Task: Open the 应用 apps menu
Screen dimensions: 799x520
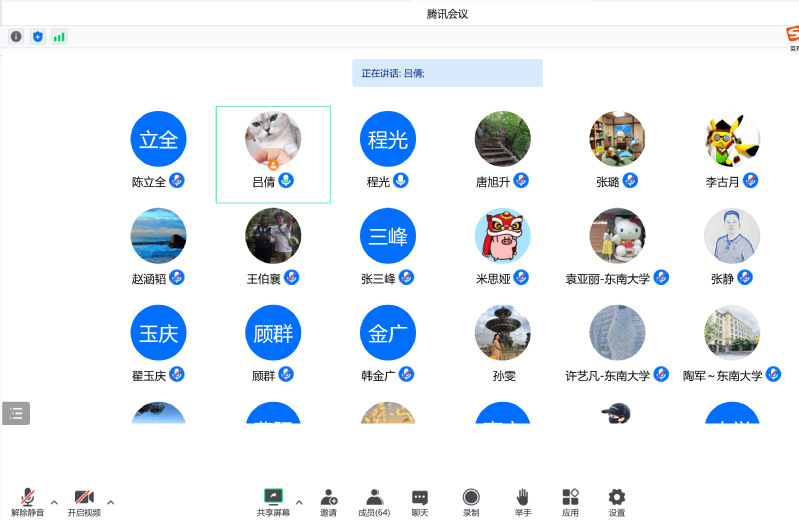Action: 570,502
